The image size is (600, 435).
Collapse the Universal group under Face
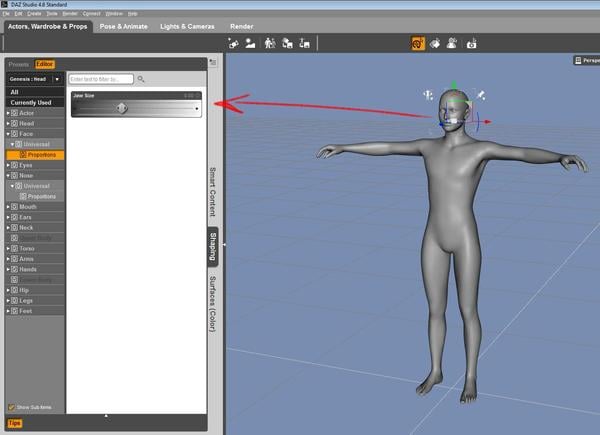12,144
